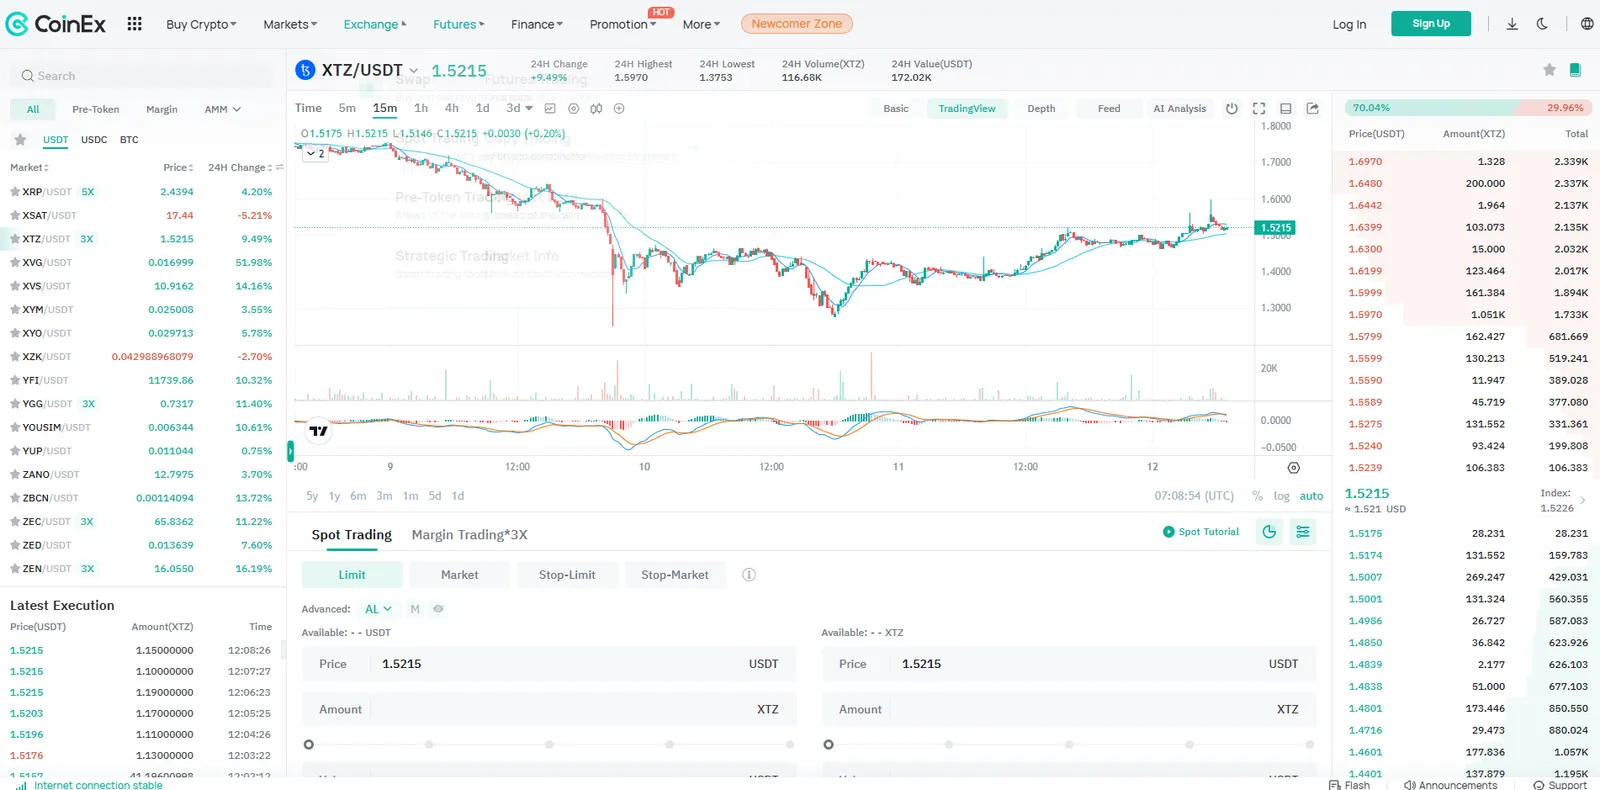Expand the Futures menu

pos(458,24)
